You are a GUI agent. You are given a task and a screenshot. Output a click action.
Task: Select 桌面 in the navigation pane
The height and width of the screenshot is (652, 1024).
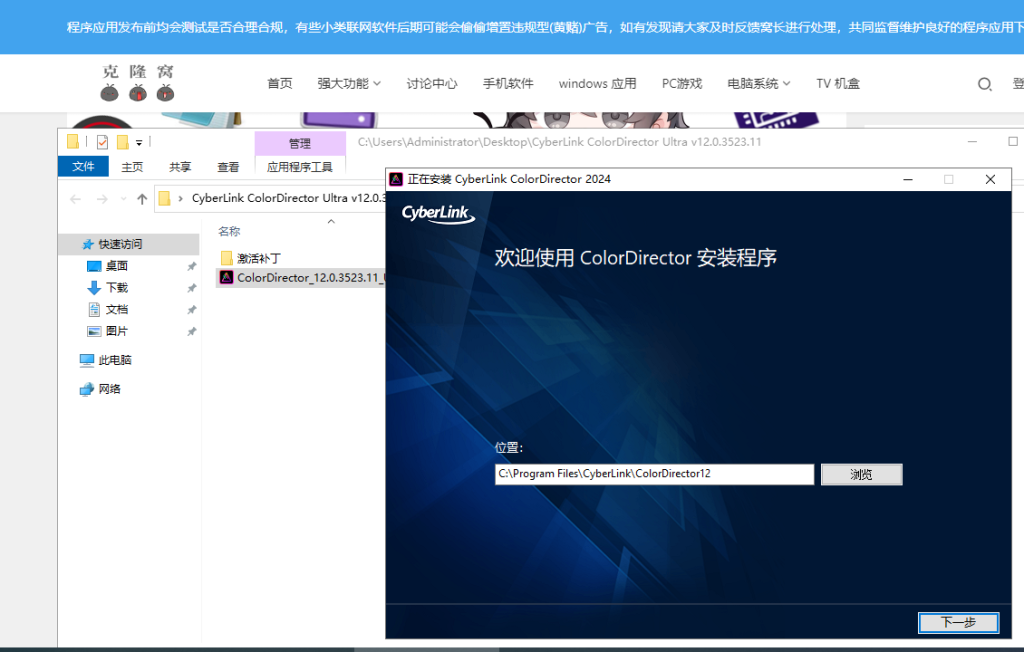(117, 266)
